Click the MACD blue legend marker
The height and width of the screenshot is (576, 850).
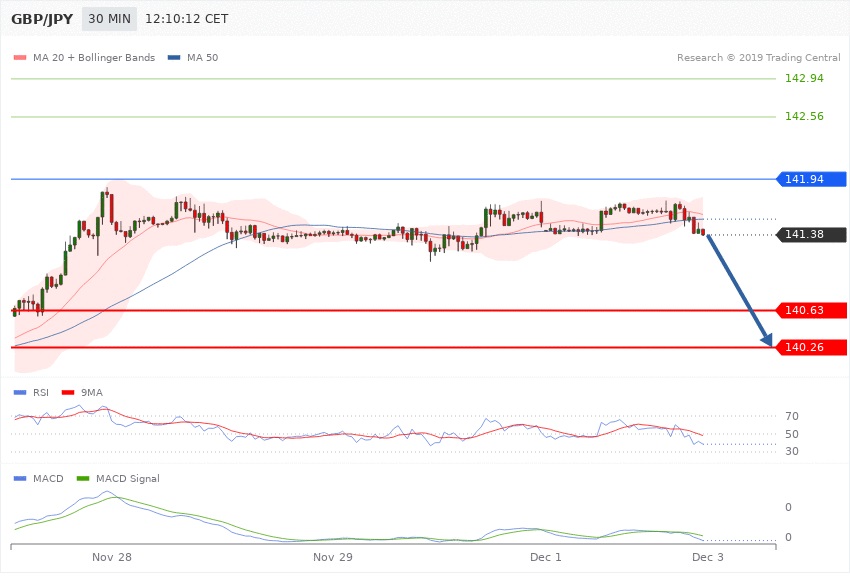20,479
